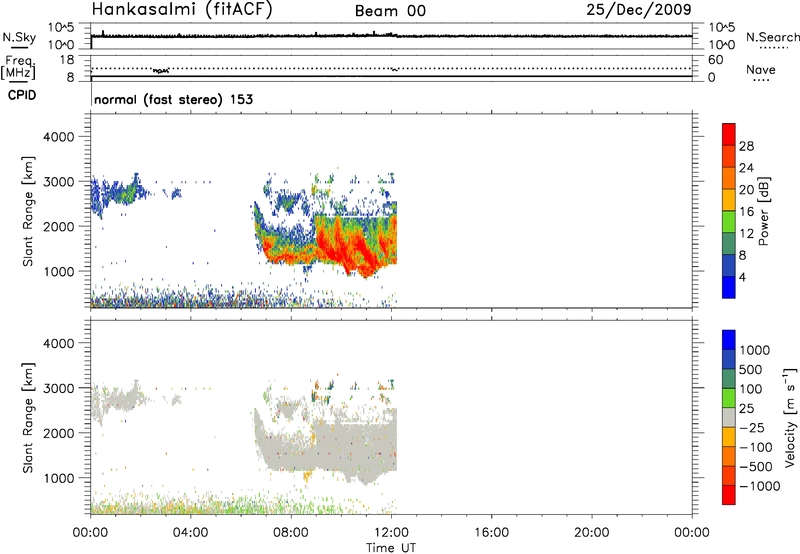Click the 'Freq. [MHz]' axis label
Screen dimensions: 800x554
(18, 67)
